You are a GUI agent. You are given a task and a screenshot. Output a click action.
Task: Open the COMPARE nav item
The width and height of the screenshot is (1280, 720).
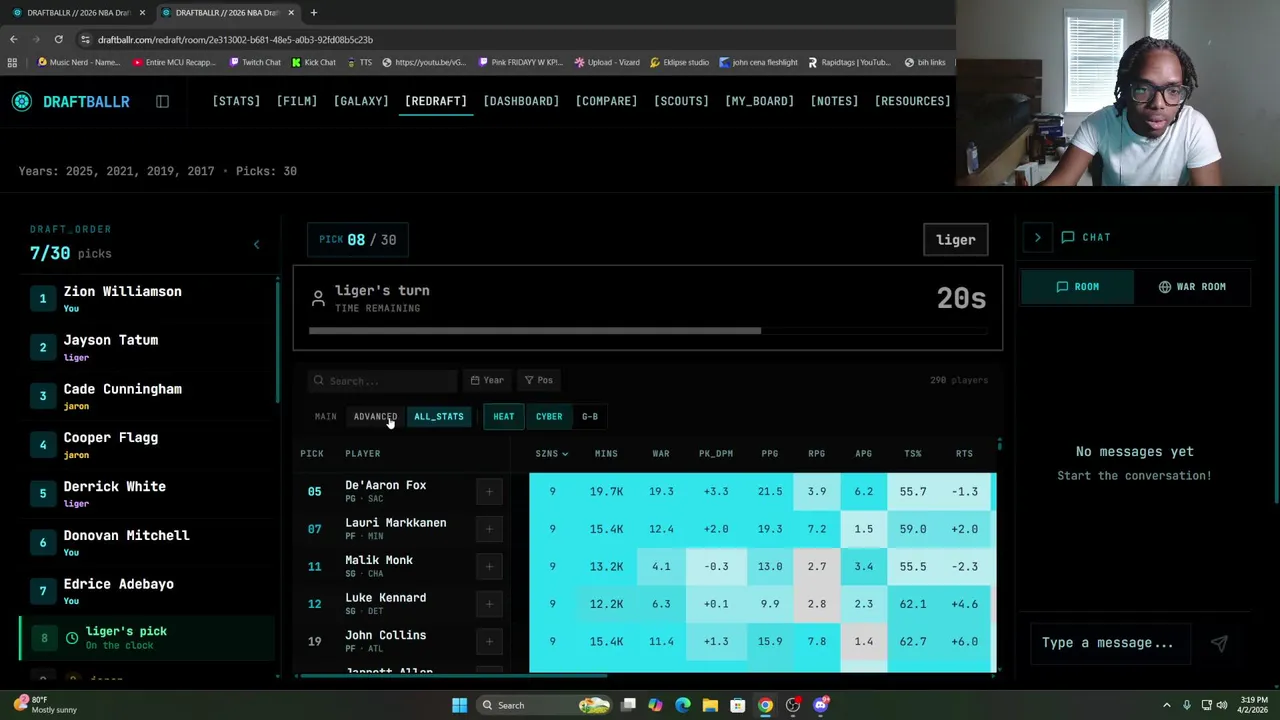[x=606, y=101]
